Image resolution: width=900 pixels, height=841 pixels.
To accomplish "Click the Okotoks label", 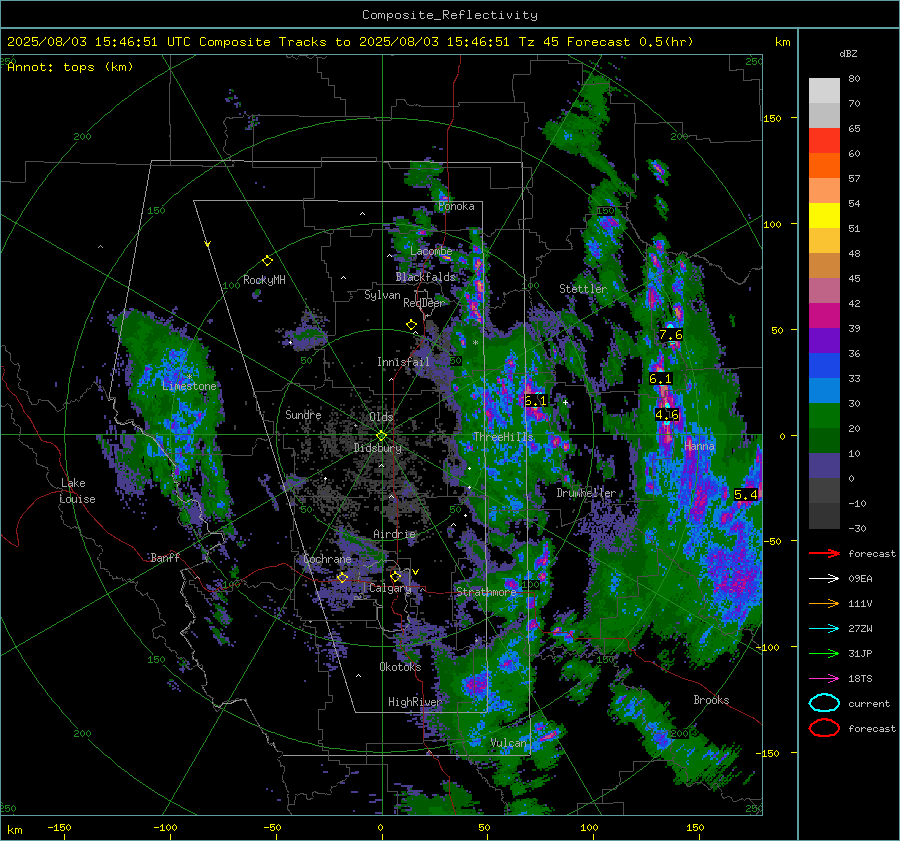I will pyautogui.click(x=400, y=666).
